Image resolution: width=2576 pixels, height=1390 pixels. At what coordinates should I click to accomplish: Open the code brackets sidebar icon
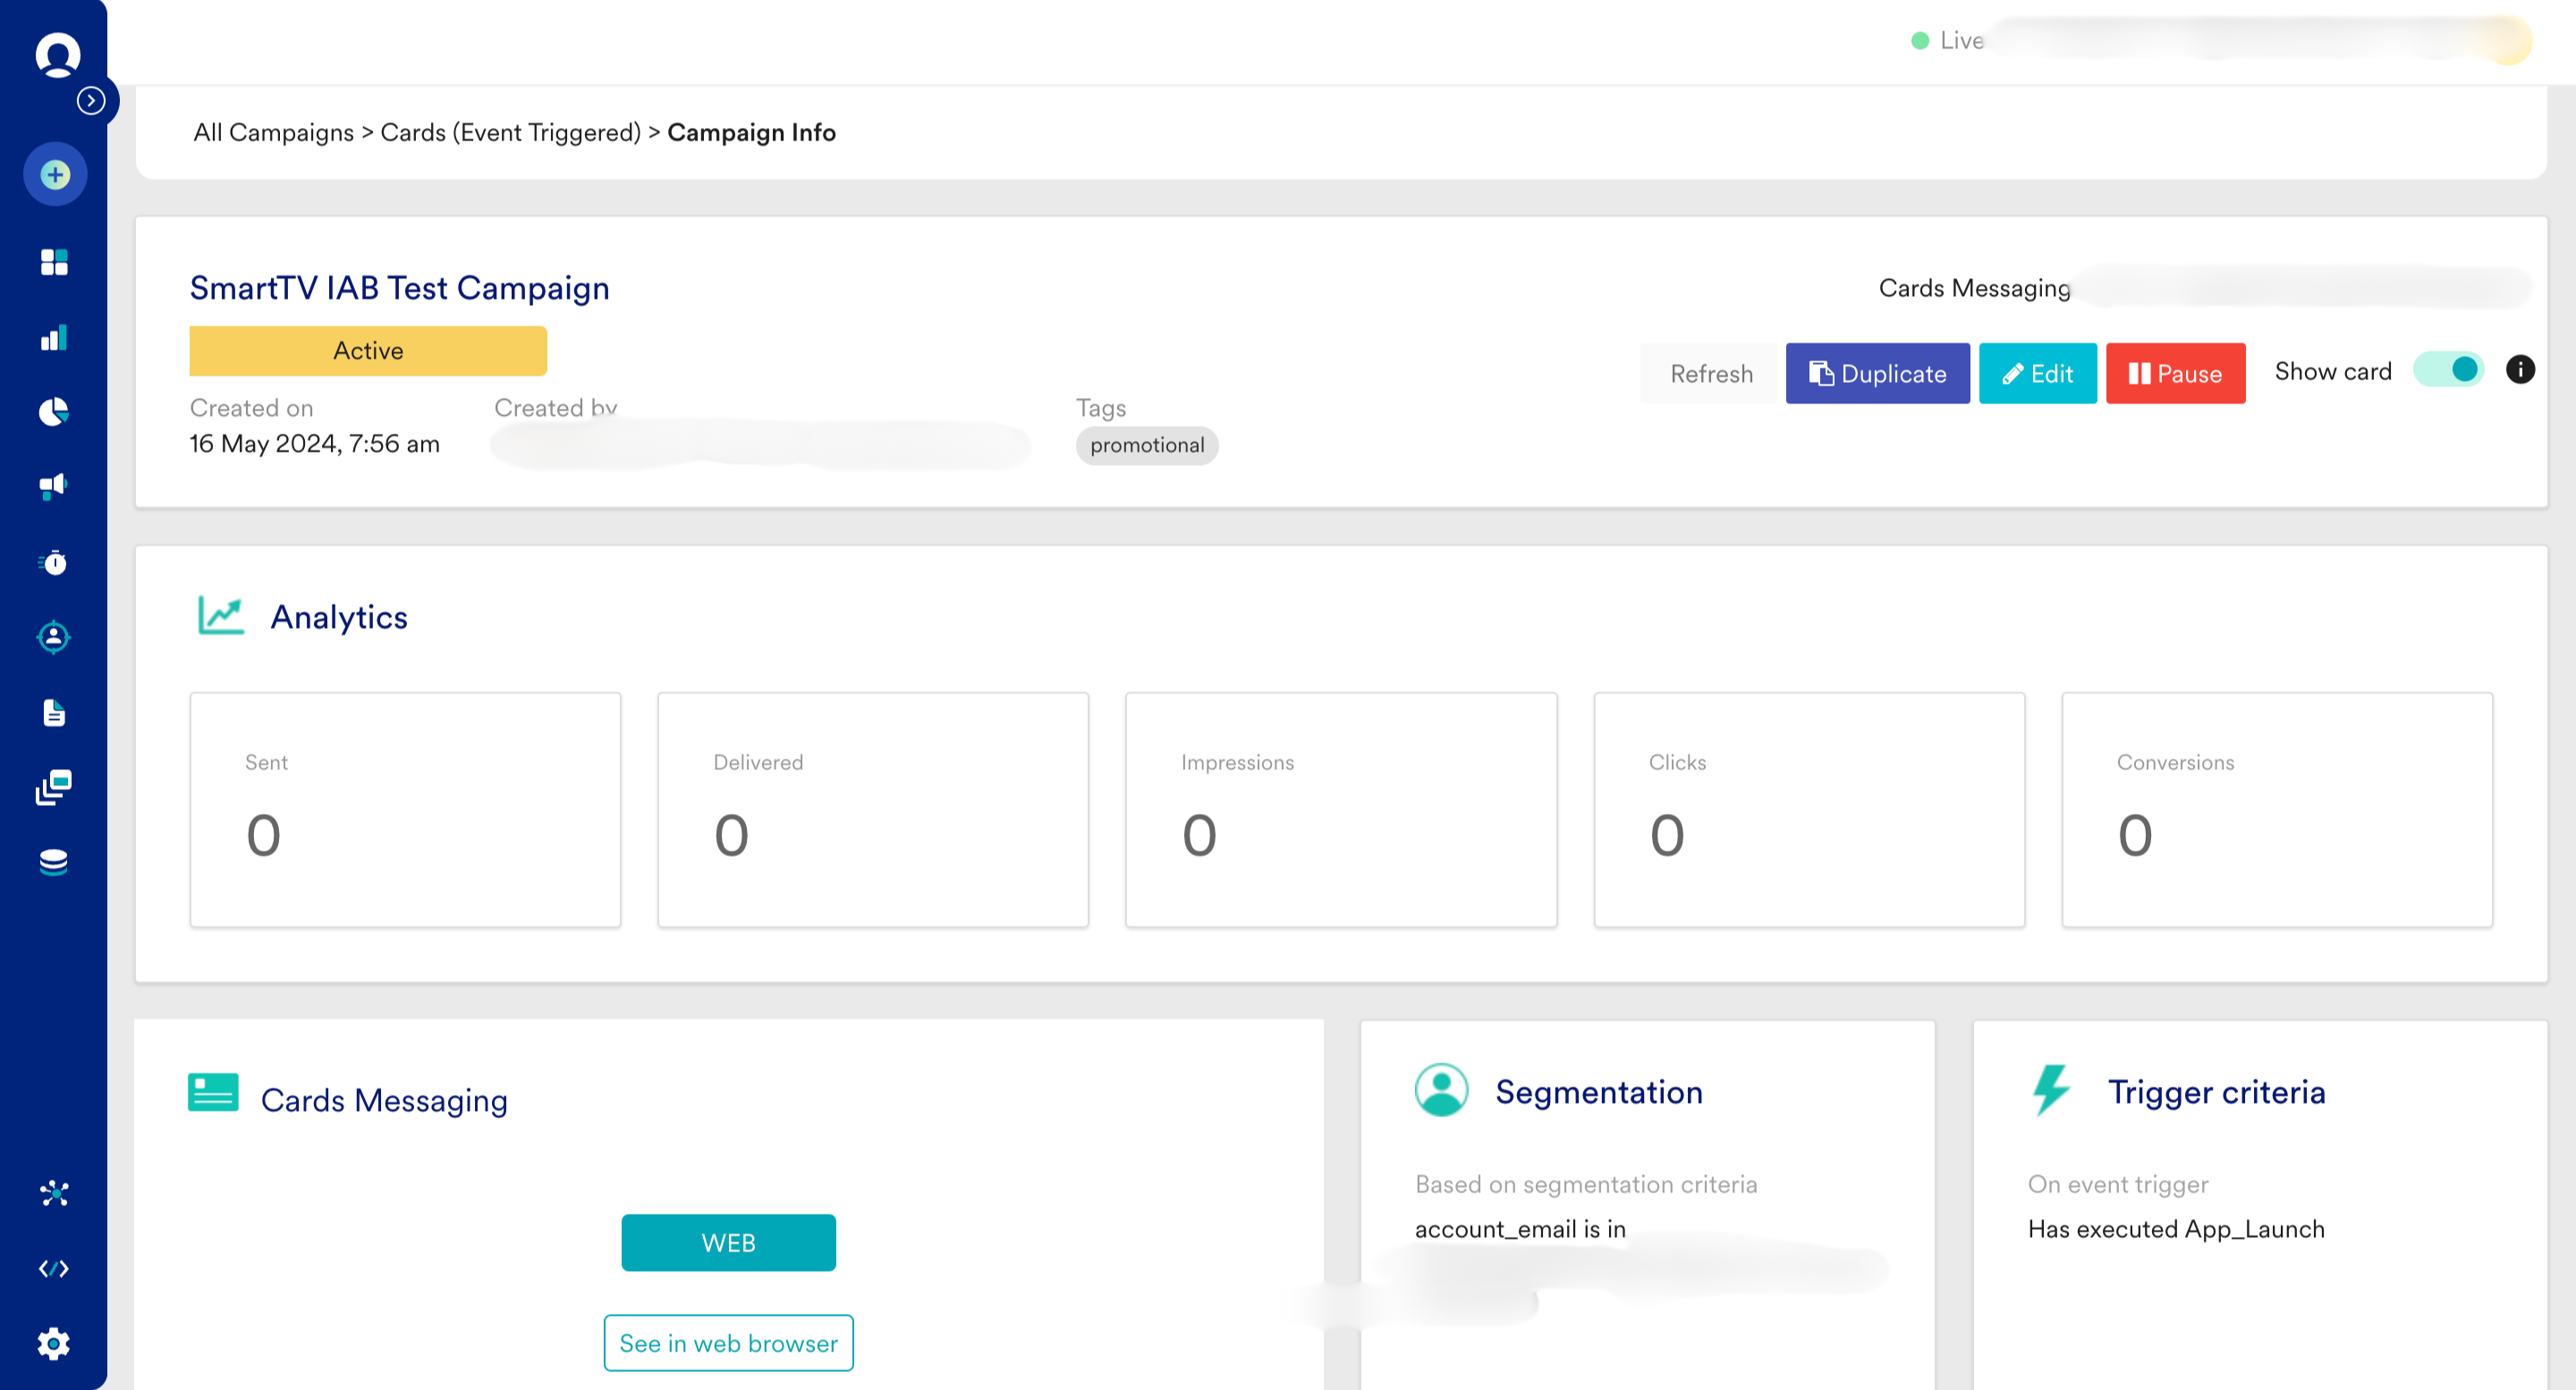point(54,1268)
